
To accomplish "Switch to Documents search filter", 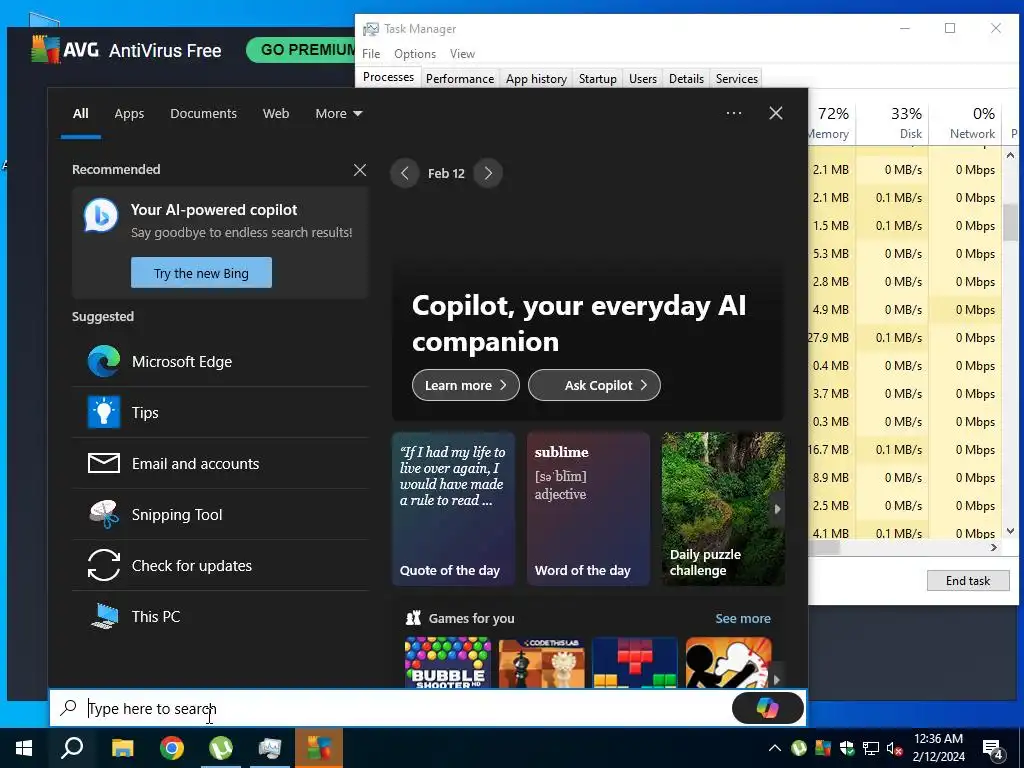I will (x=203, y=114).
